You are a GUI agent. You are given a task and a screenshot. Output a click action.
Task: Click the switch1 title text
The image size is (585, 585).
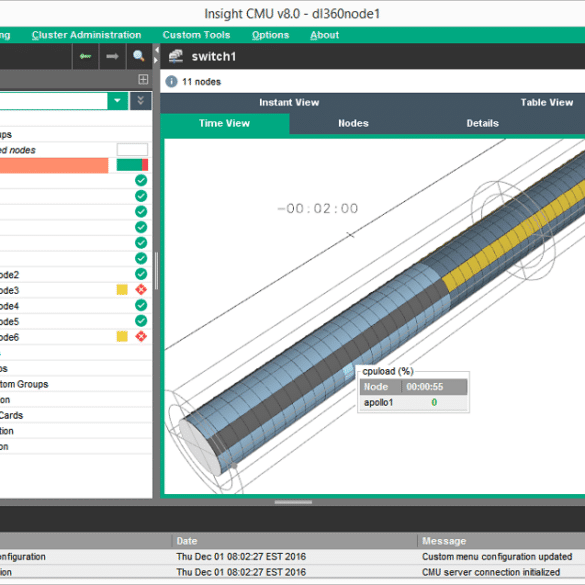214,57
